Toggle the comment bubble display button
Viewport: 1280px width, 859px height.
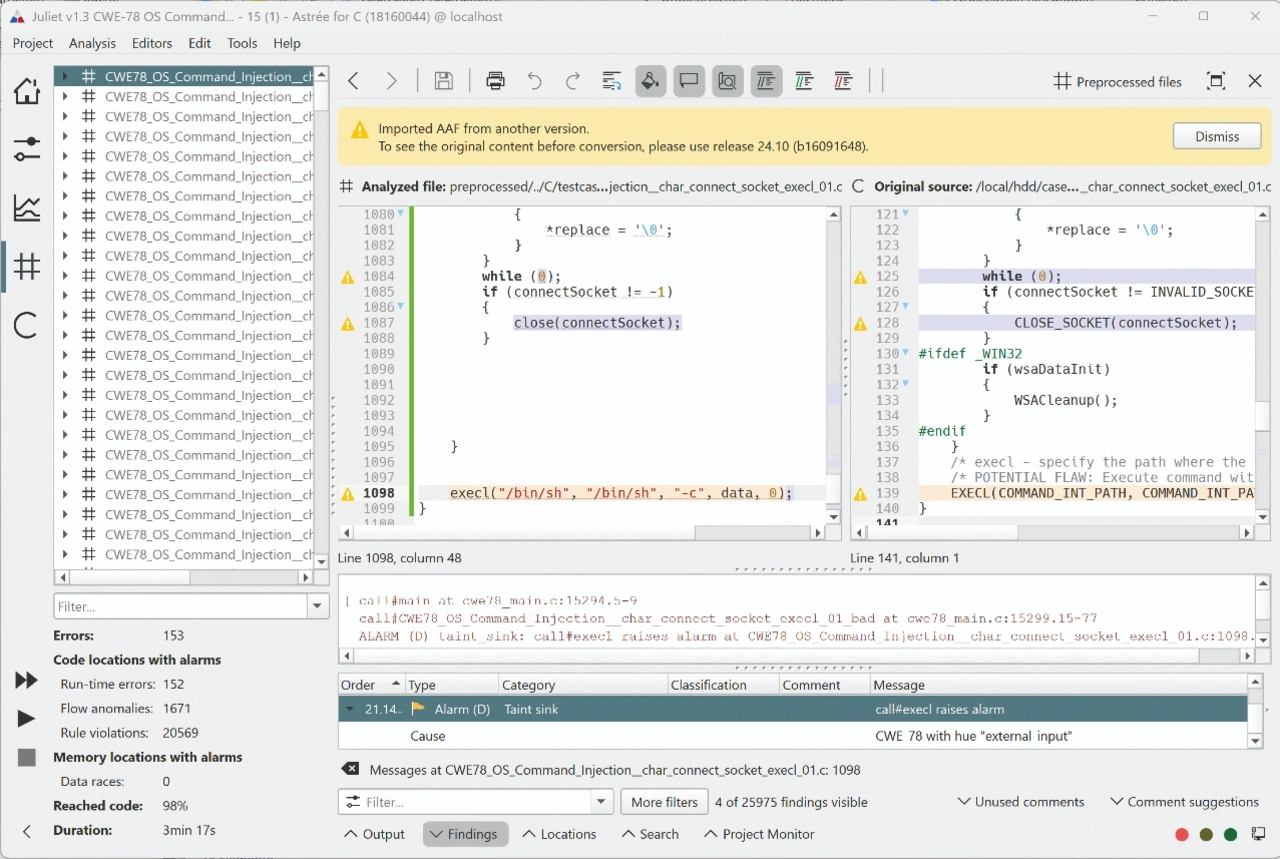tap(689, 82)
